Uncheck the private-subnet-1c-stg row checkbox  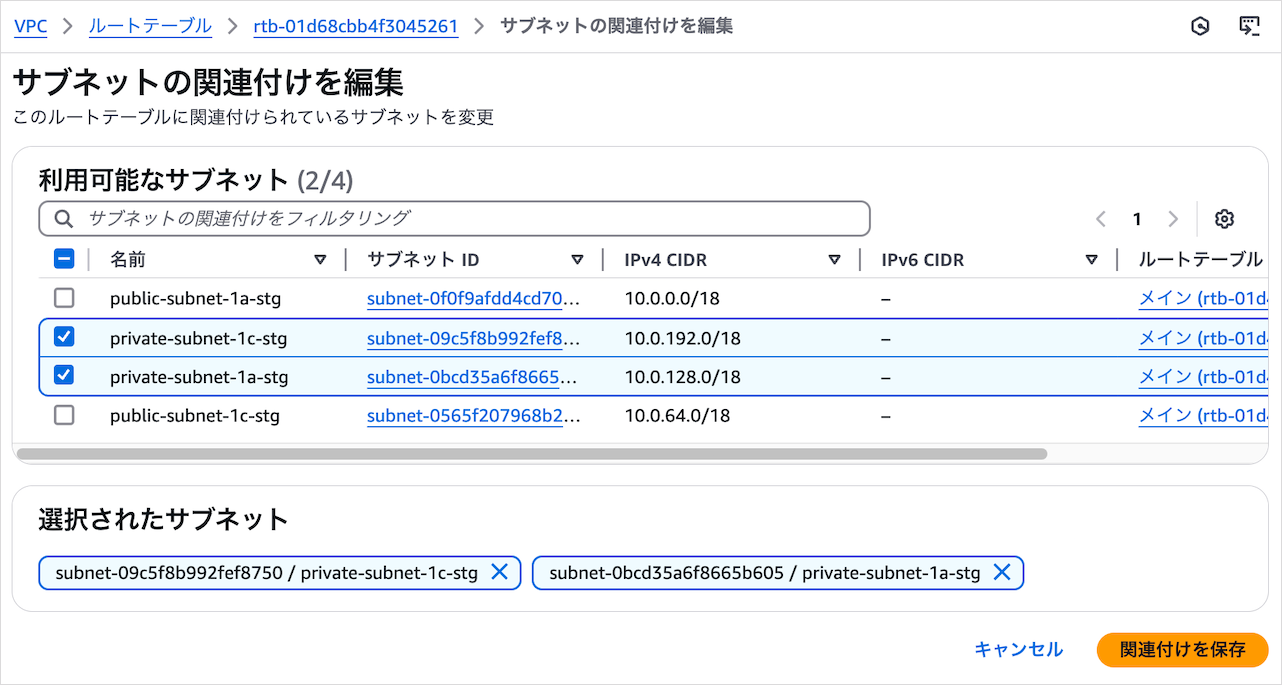pos(64,337)
